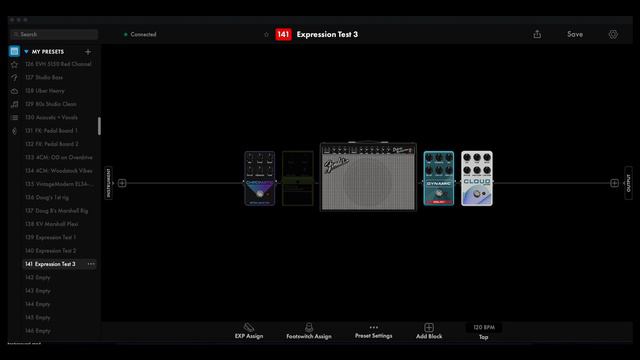Open Preset Settings
The width and height of the screenshot is (640, 360).
[x=373, y=332]
